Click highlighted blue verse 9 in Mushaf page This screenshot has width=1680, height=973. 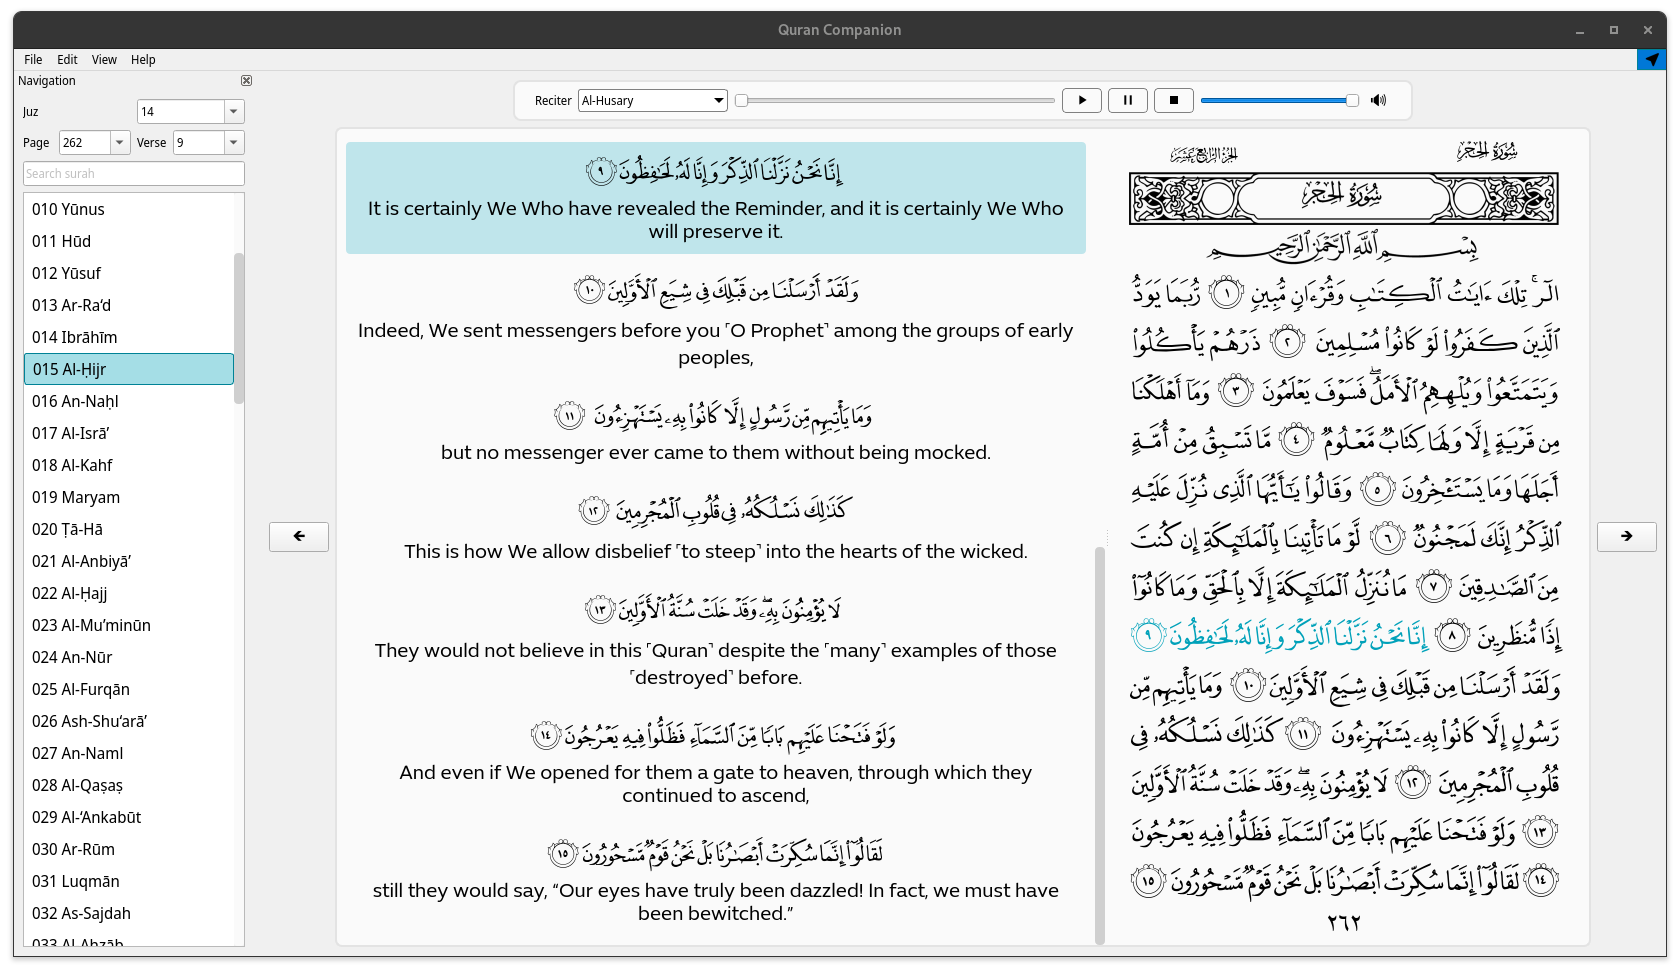tap(1280, 635)
